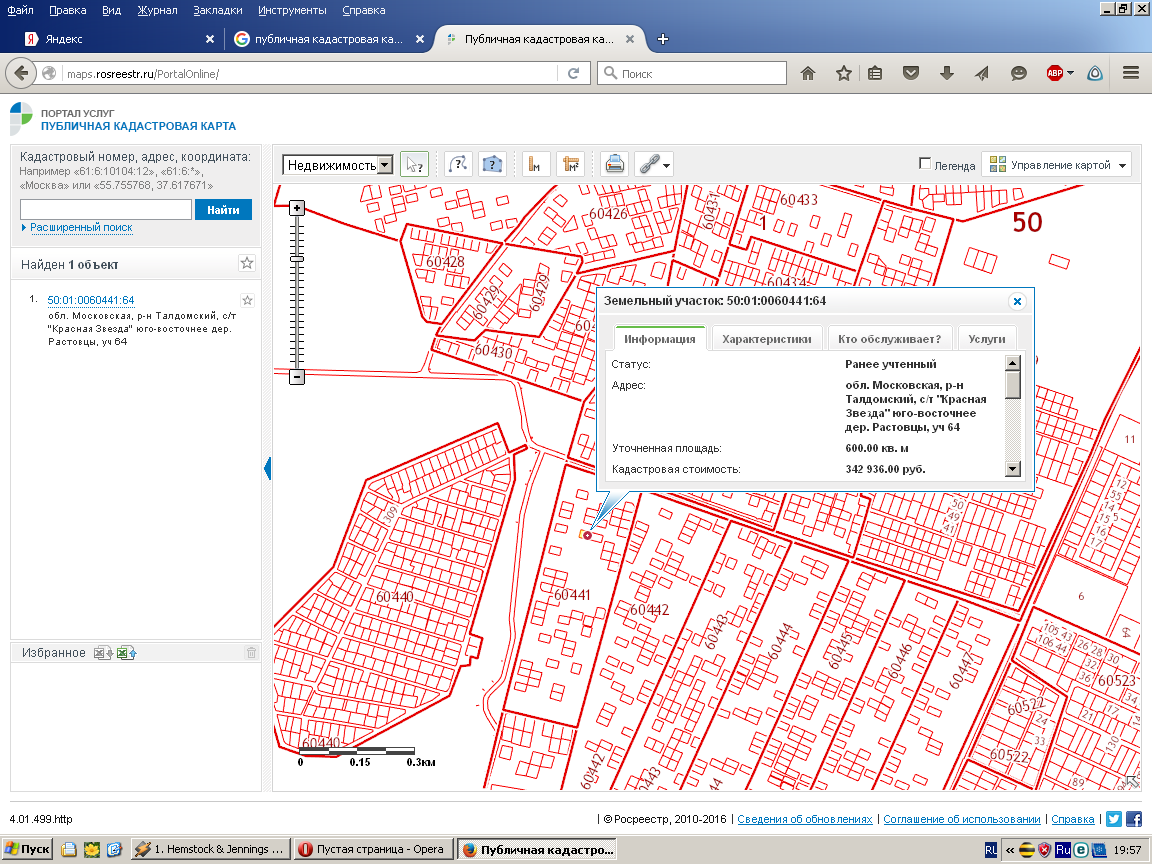Select the Информация tab
This screenshot has height=864, width=1152.
point(660,339)
